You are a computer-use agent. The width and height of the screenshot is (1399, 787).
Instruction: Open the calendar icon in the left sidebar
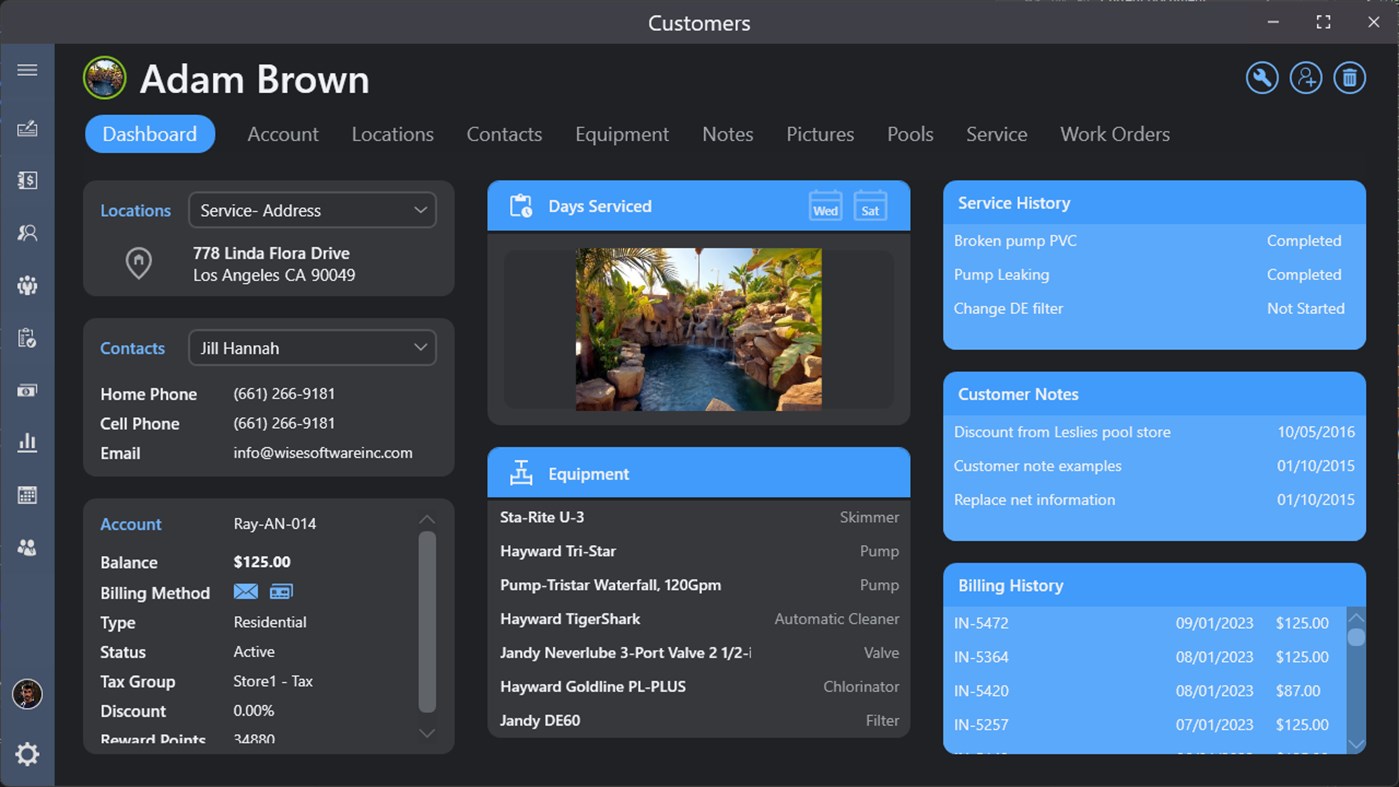[x=27, y=494]
